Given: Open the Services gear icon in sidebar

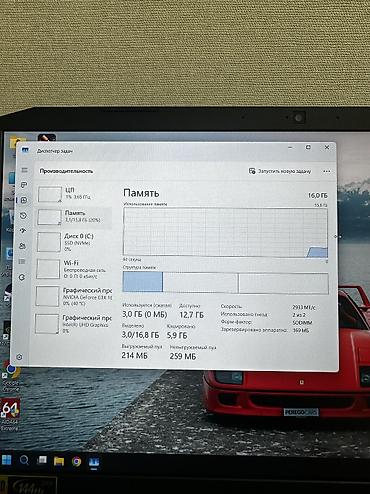Looking at the screenshot, I should [22, 277].
